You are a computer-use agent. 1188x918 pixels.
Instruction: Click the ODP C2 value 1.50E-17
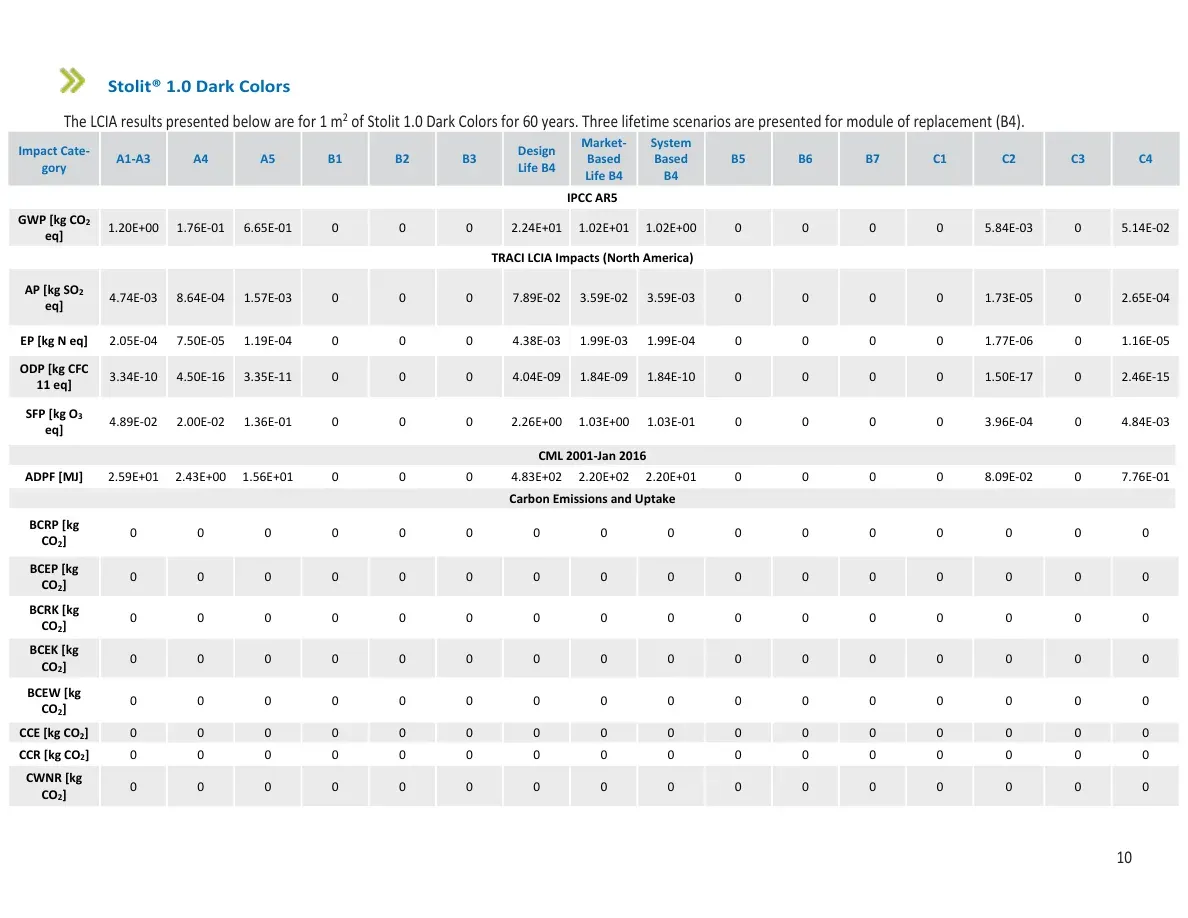(x=1008, y=376)
